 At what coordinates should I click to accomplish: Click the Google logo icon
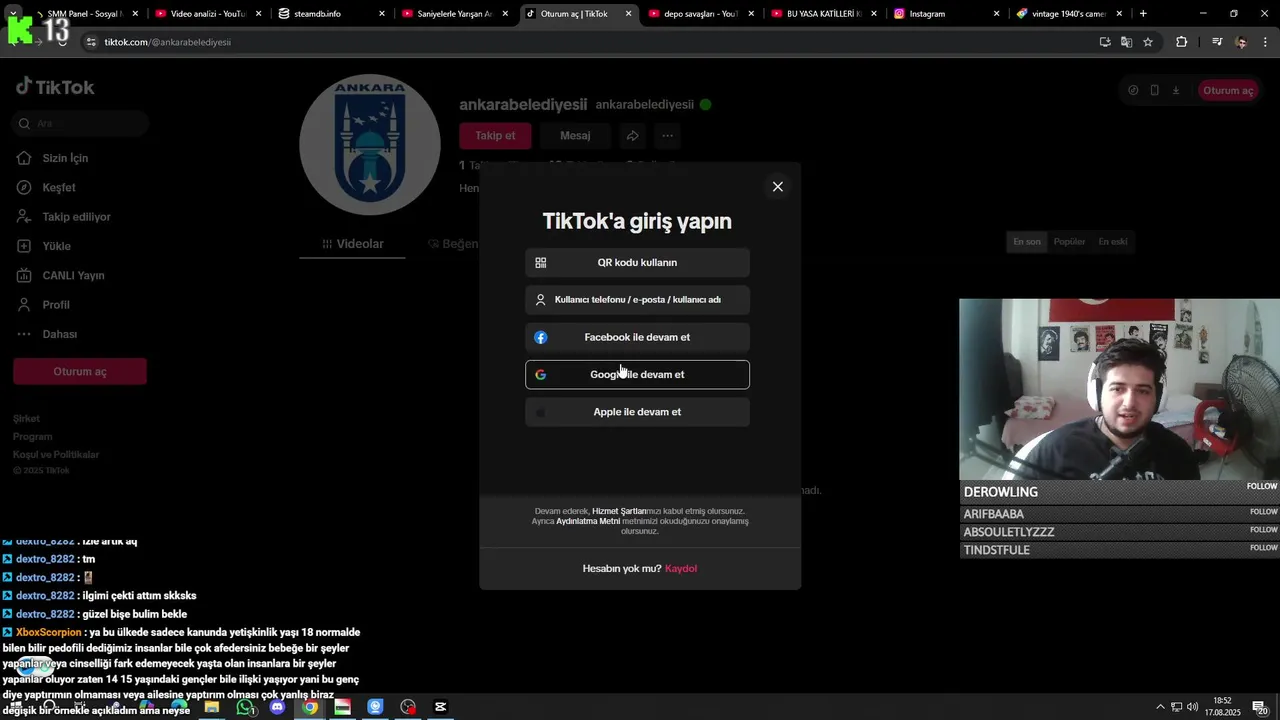(x=541, y=375)
